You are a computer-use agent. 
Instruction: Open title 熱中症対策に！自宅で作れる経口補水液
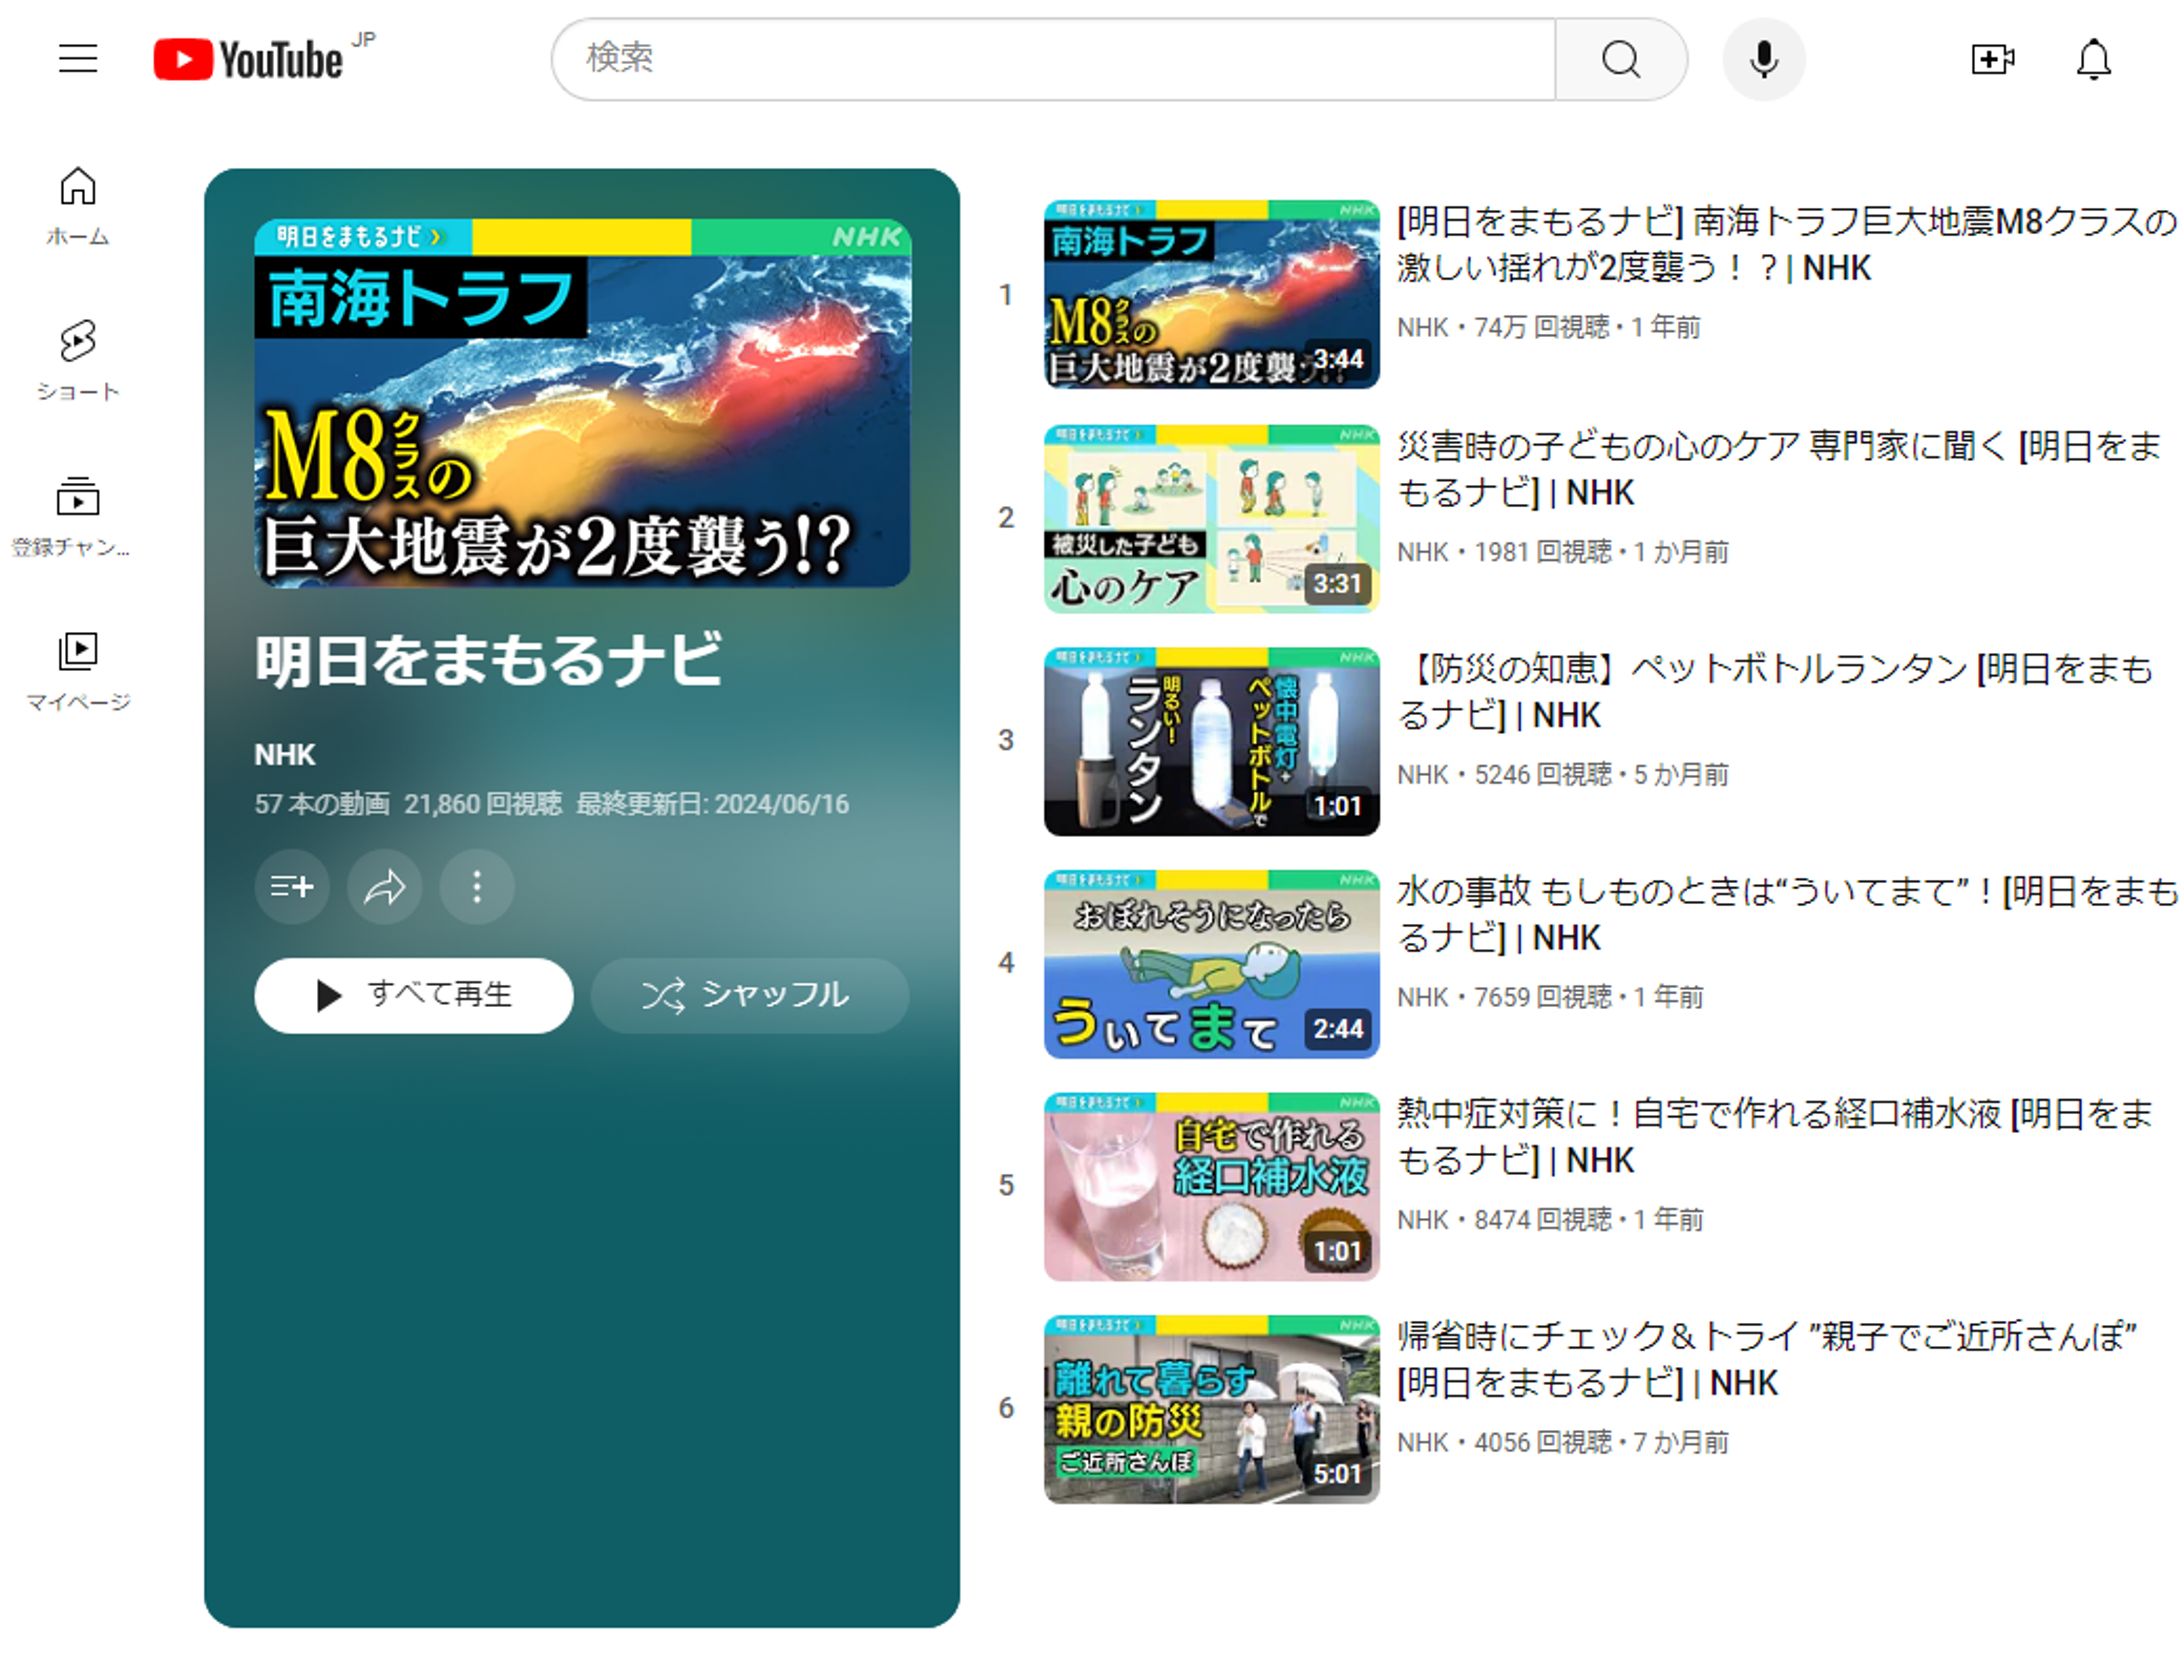tap(1775, 1136)
